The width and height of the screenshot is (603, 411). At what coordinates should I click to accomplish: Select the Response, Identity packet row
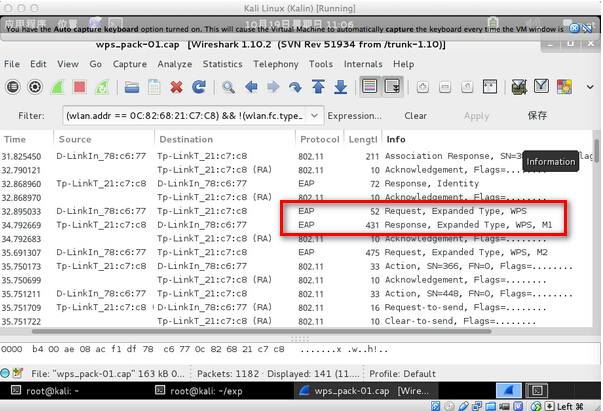296,184
